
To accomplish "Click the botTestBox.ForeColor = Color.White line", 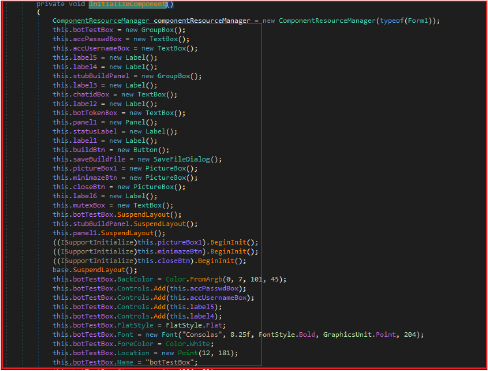I will [133, 344].
